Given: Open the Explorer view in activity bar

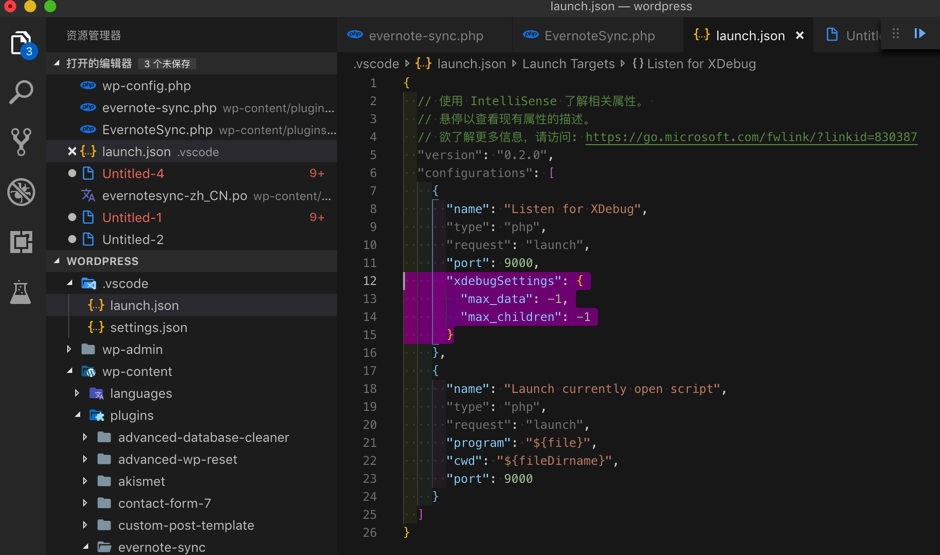Looking at the screenshot, I should click(21, 43).
